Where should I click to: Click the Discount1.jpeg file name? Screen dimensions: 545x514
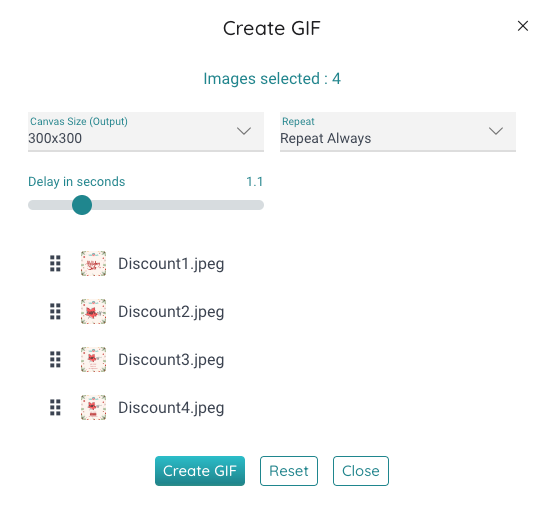171,264
